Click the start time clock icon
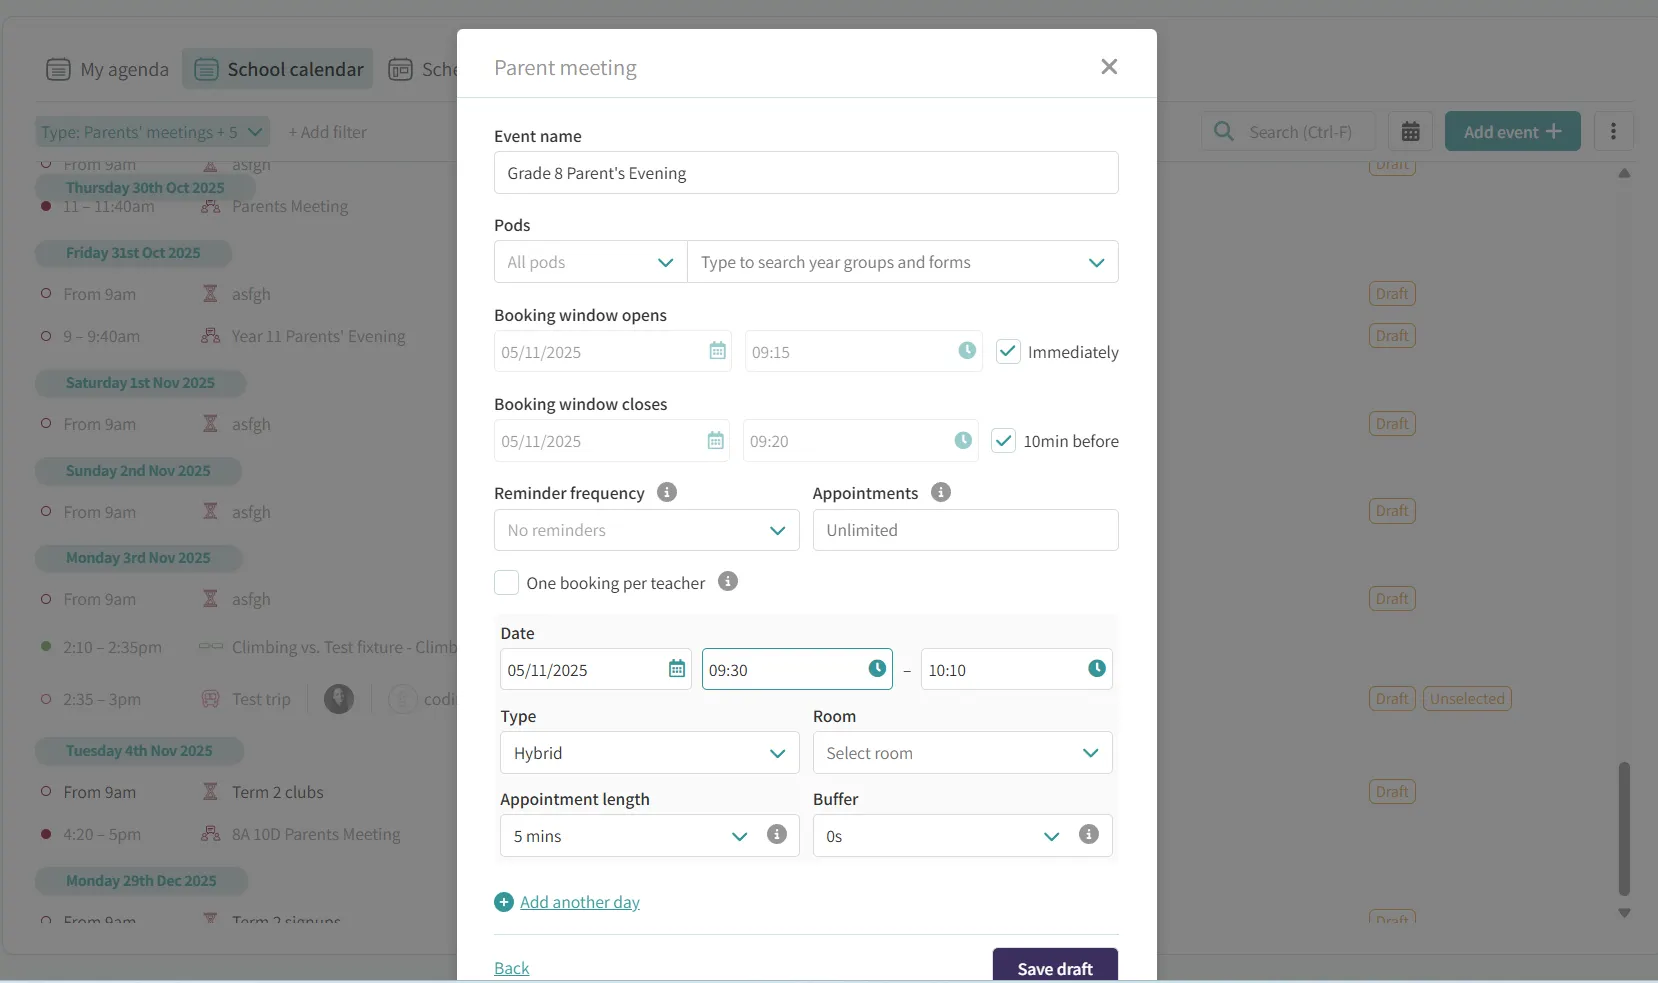This screenshot has height=983, width=1658. coord(877,669)
